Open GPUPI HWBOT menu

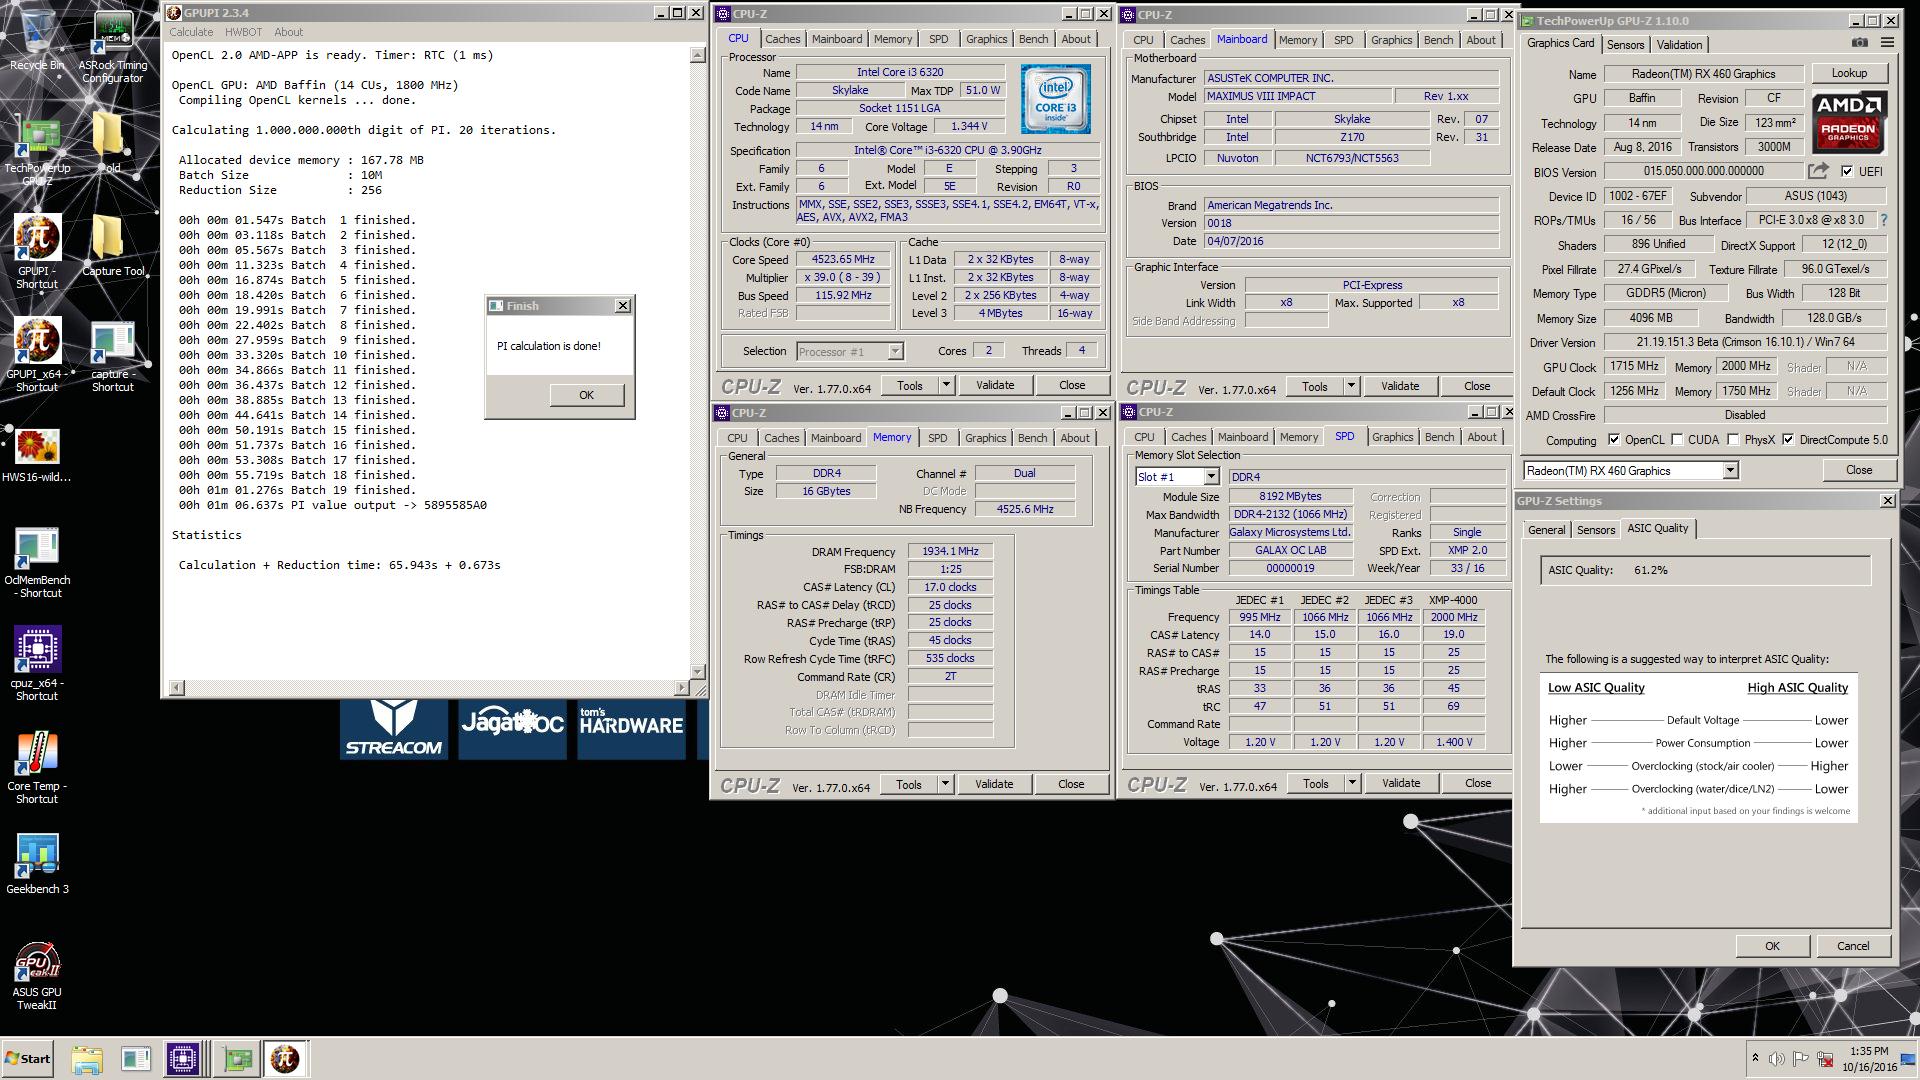coord(243,32)
